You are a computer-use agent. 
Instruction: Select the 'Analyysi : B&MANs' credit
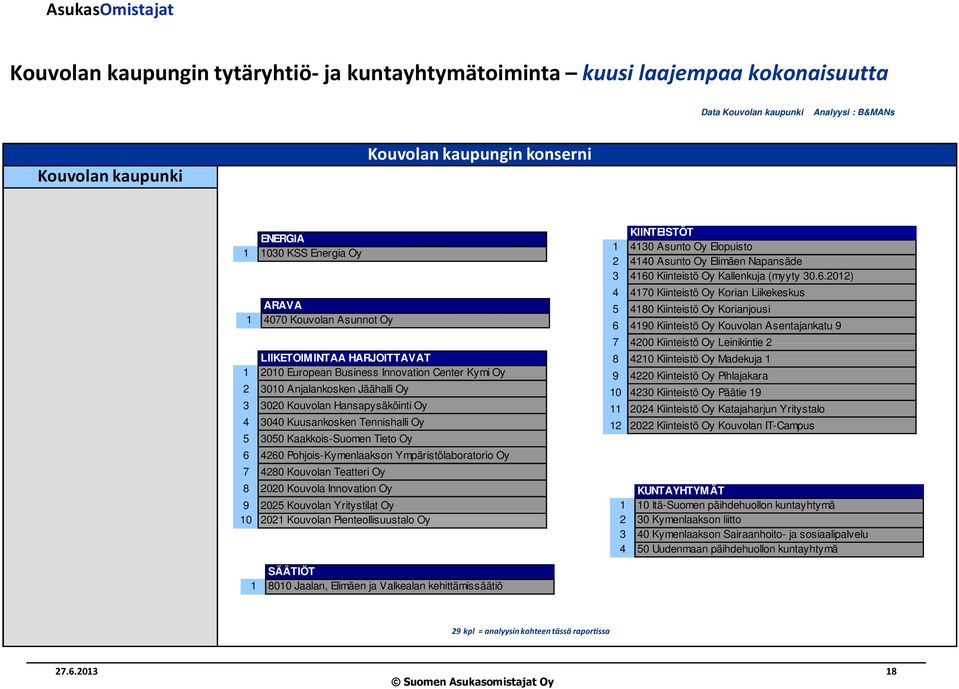(x=854, y=112)
